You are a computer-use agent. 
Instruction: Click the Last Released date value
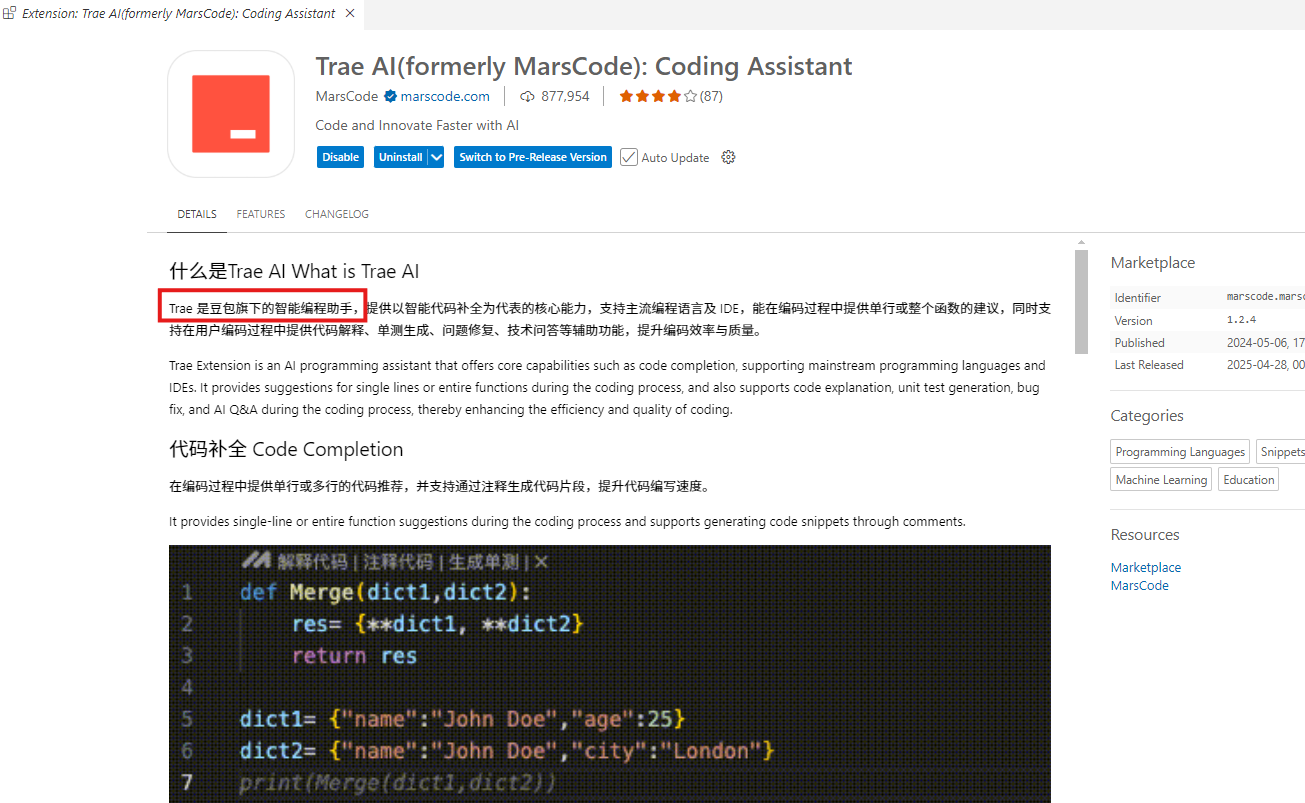1265,365
